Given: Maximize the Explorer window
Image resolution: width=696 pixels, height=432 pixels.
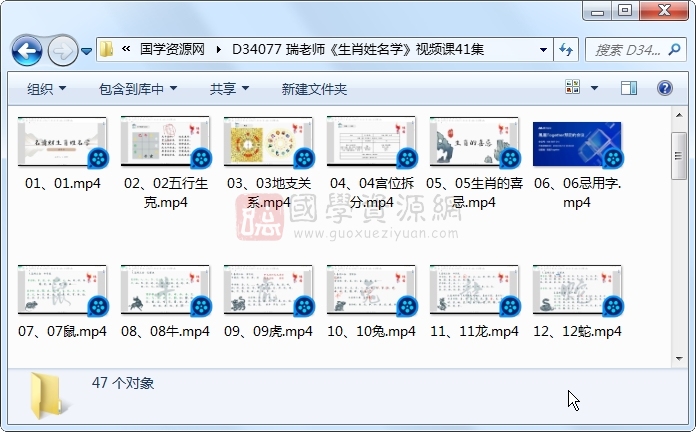Looking at the screenshot, I should 625,11.
